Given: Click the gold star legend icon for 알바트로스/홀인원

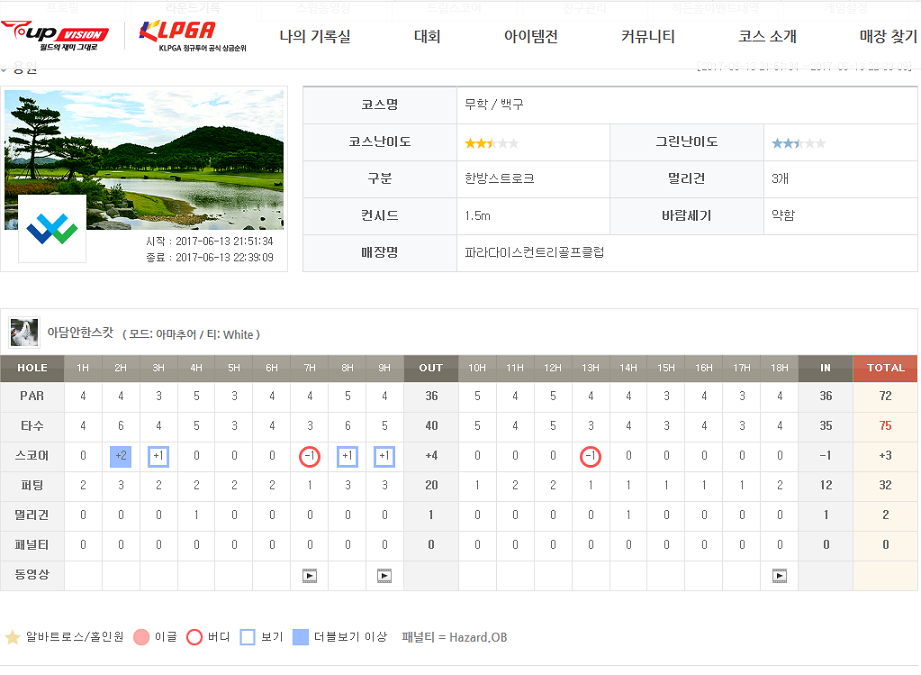Looking at the screenshot, I should (x=13, y=637).
